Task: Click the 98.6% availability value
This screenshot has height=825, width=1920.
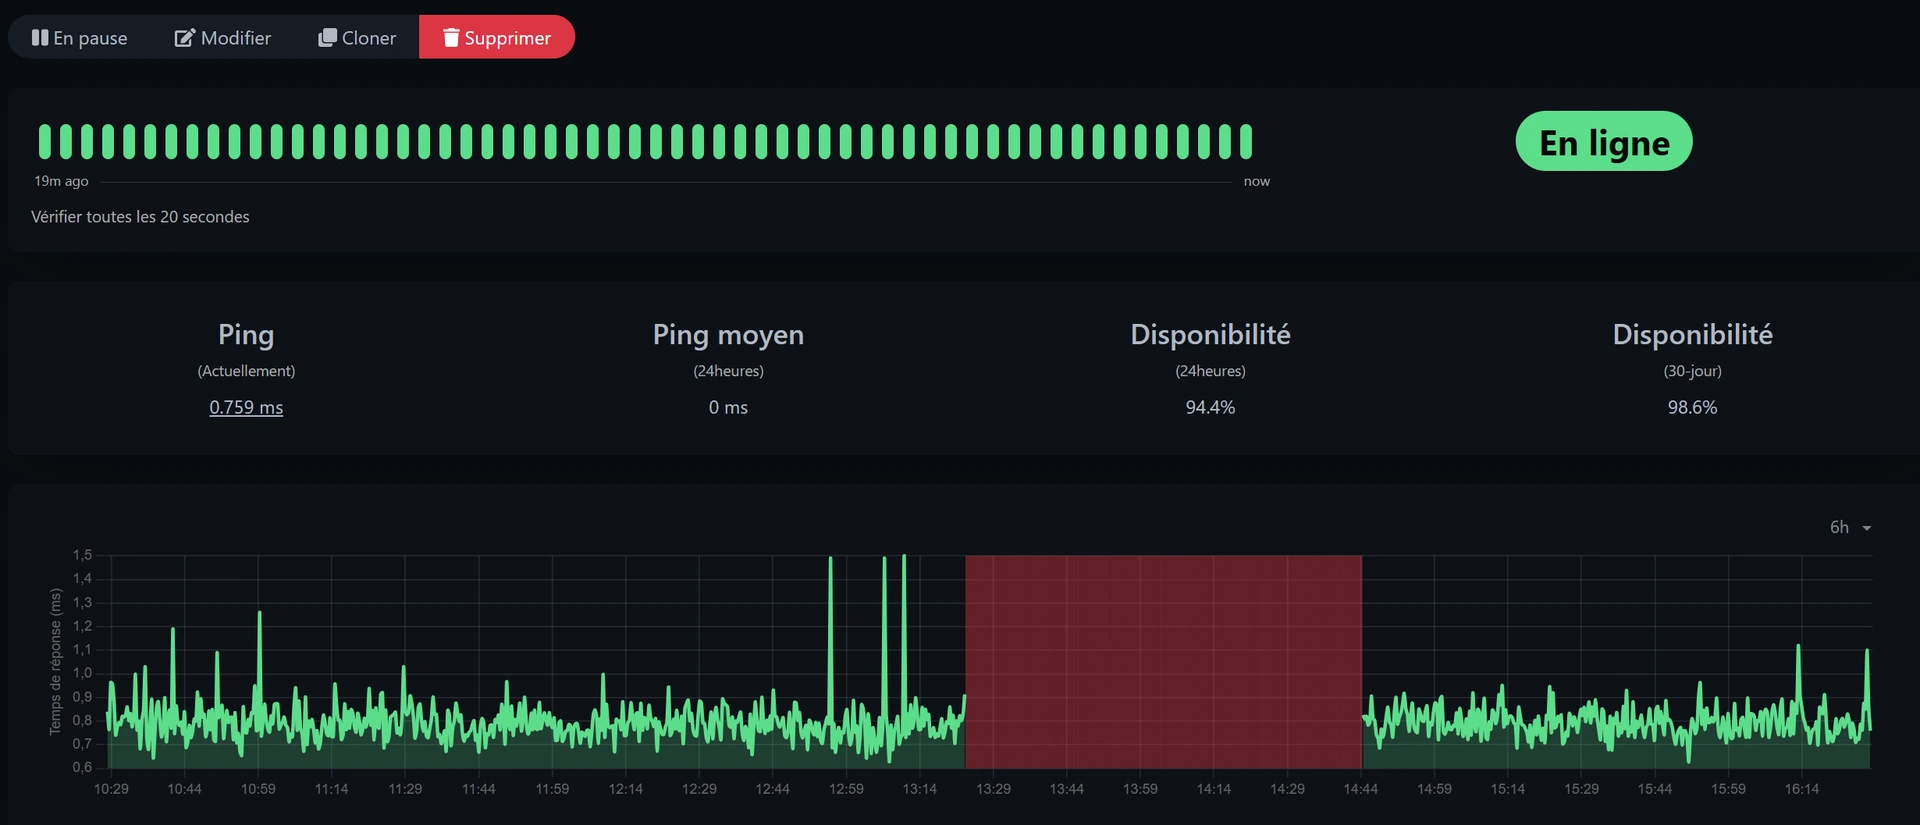Action: pos(1692,407)
